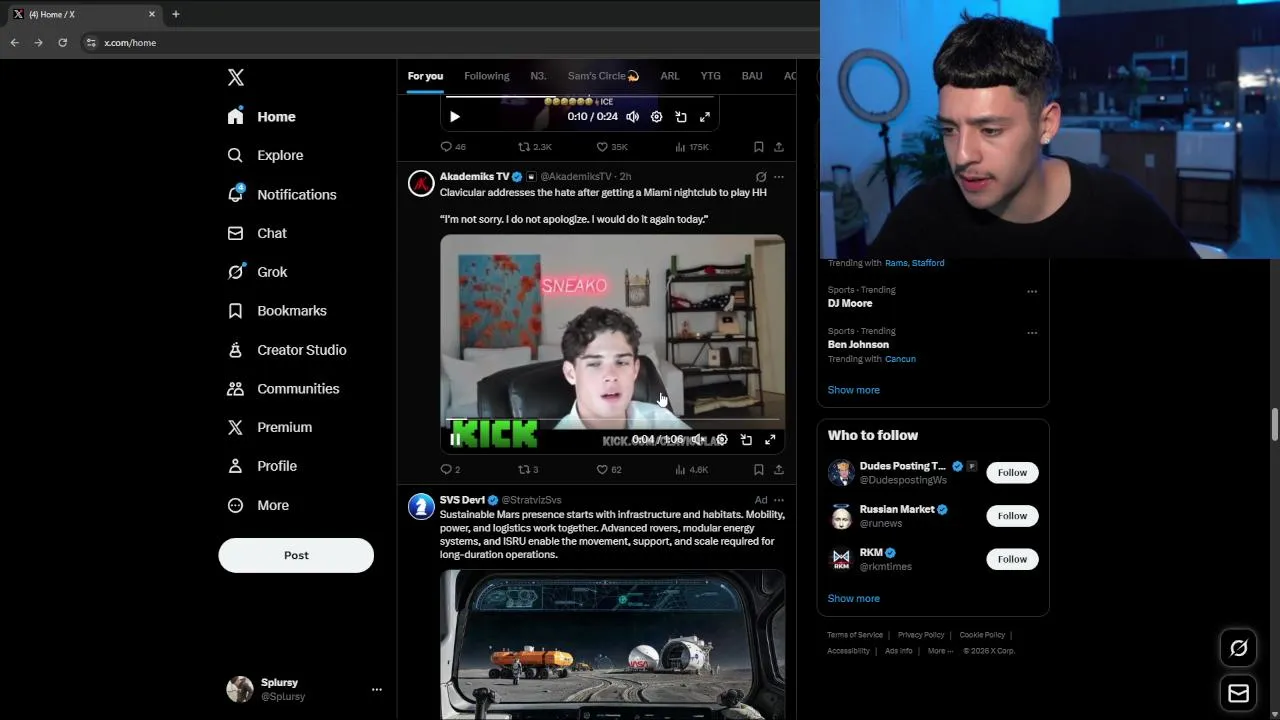Switch to the Following tab
Viewport: 1280px width, 720px height.
486,76
